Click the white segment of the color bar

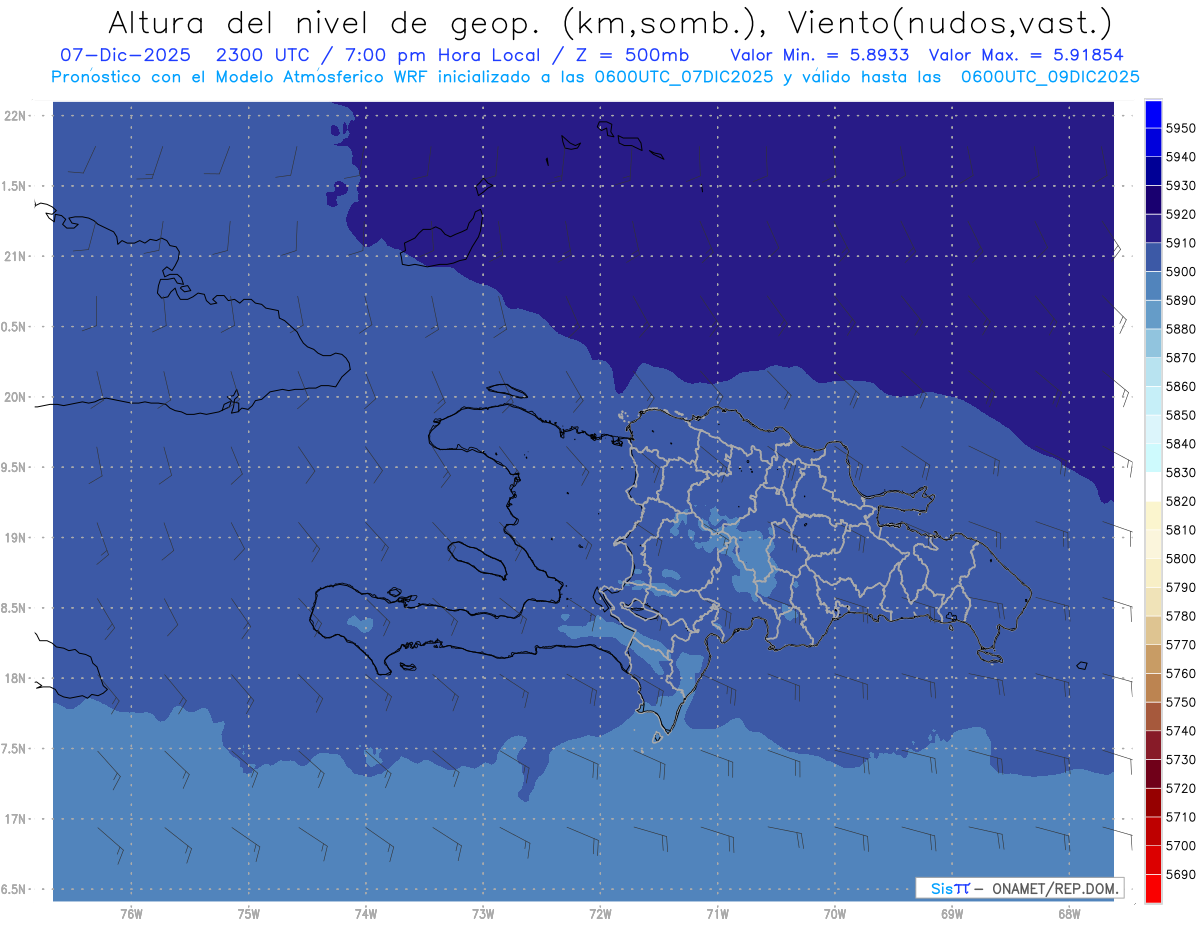click(x=1153, y=487)
